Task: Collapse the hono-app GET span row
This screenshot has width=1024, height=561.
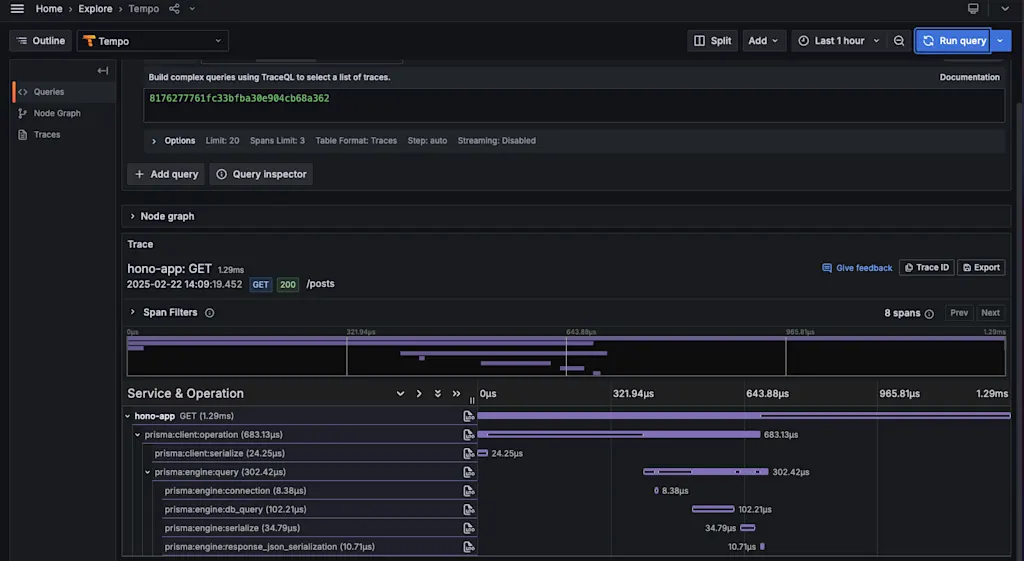Action: [128, 416]
